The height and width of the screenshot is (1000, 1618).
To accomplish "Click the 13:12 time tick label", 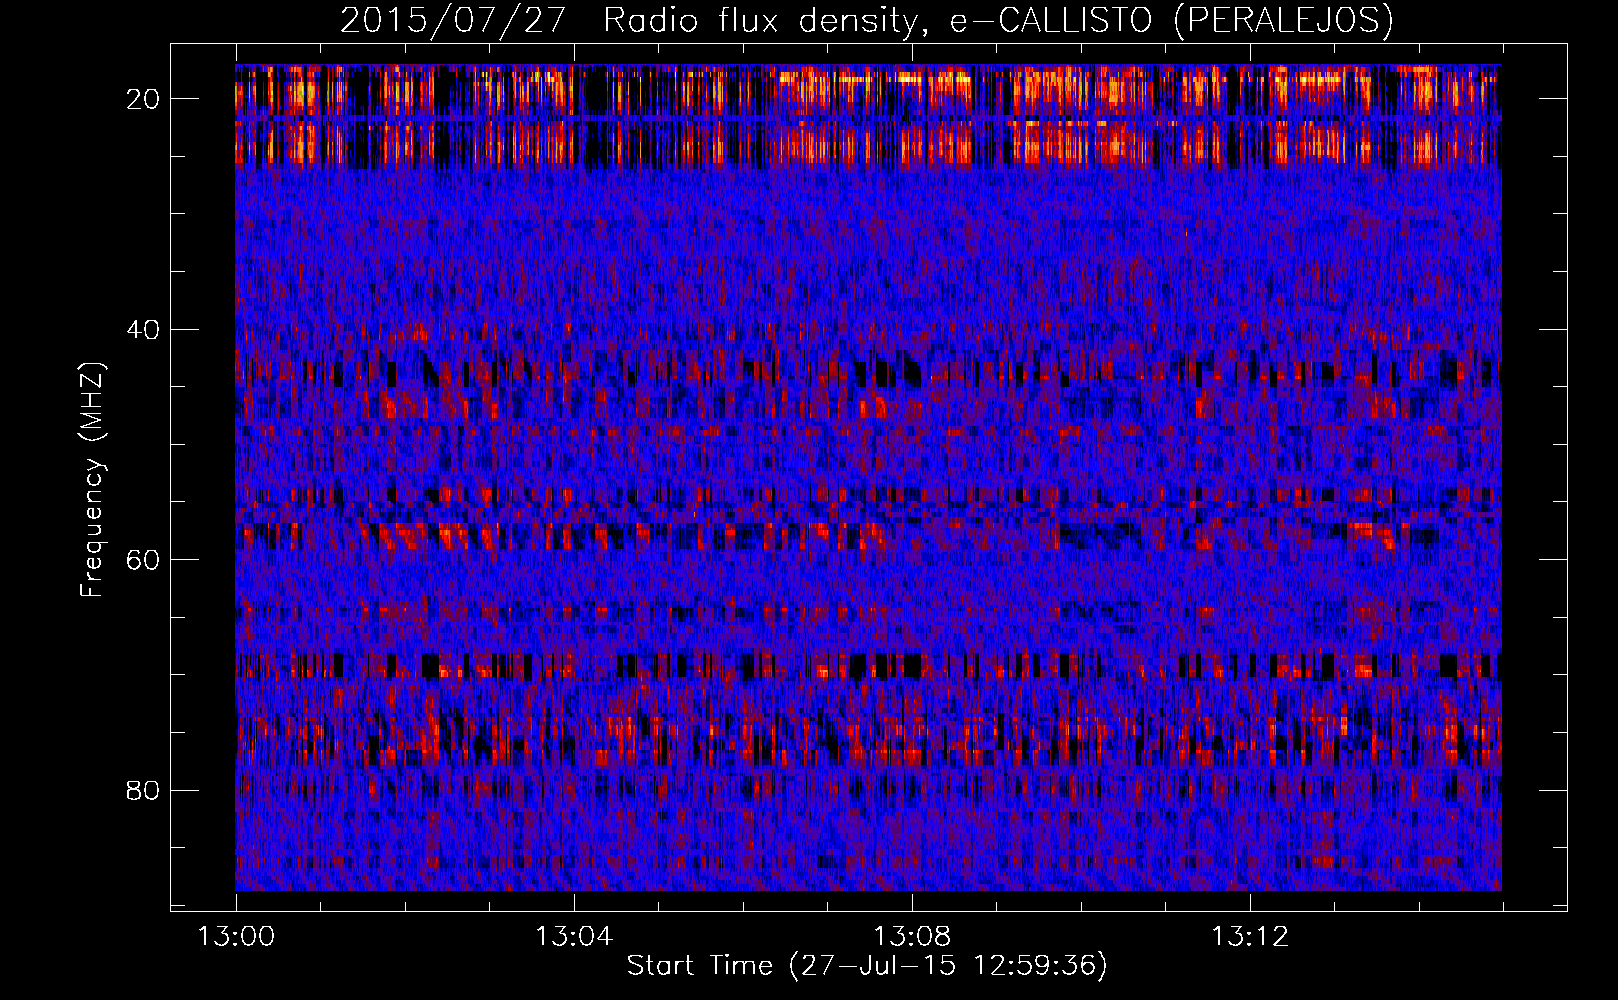I will [x=1250, y=937].
